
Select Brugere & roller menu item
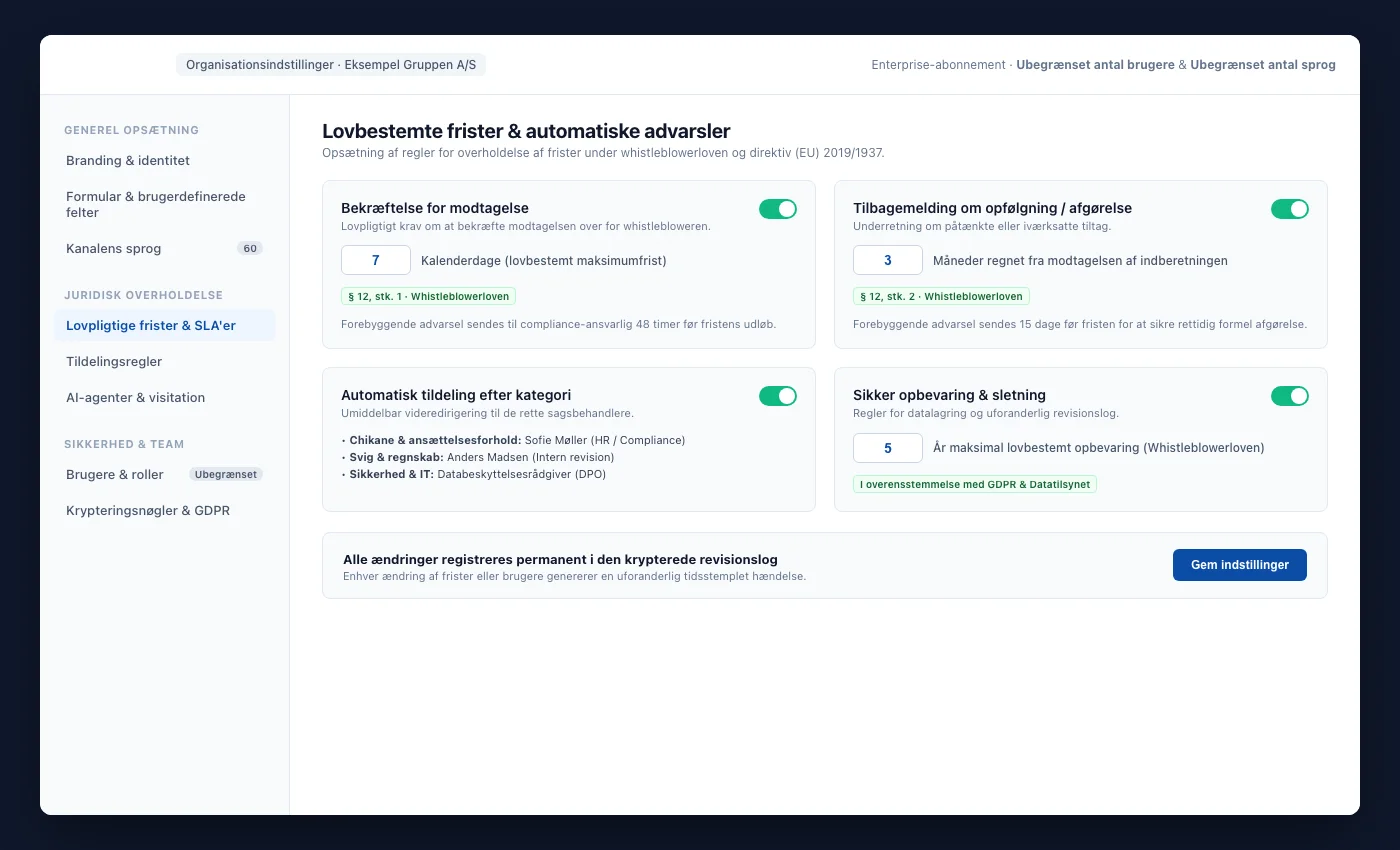(x=165, y=474)
